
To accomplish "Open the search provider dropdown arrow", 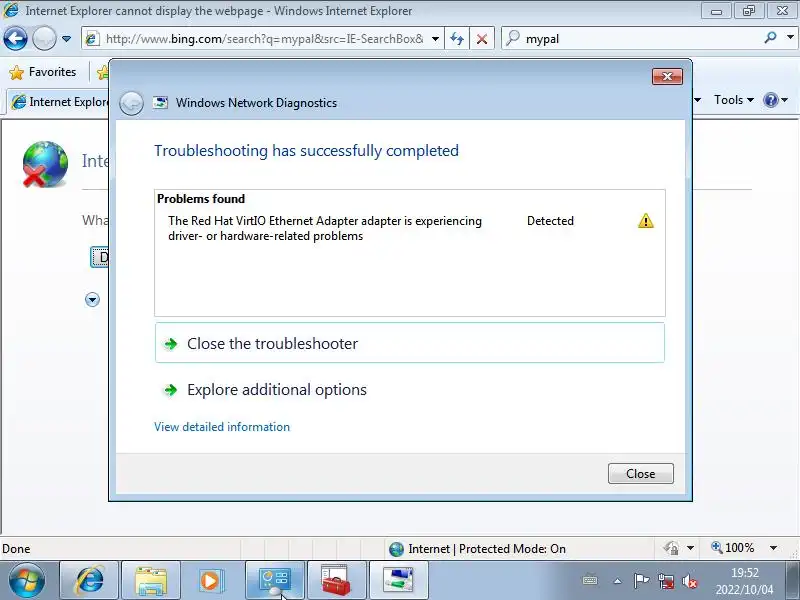I will tap(790, 38).
